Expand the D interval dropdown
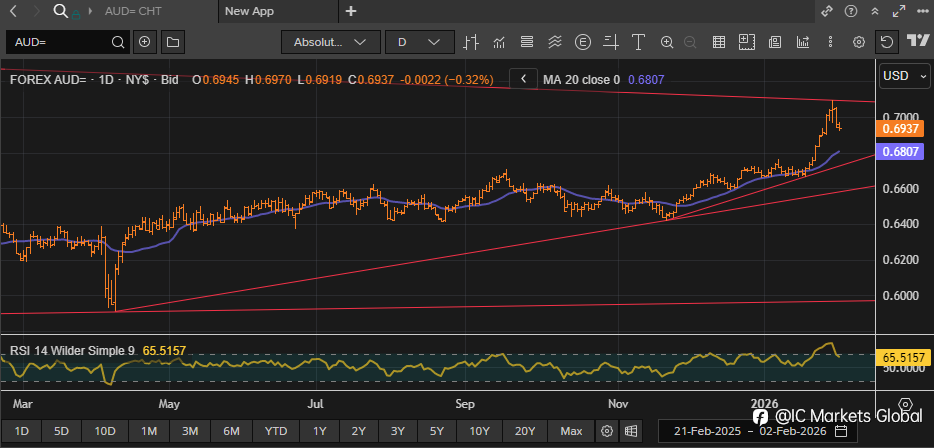The height and width of the screenshot is (448, 934). 419,43
